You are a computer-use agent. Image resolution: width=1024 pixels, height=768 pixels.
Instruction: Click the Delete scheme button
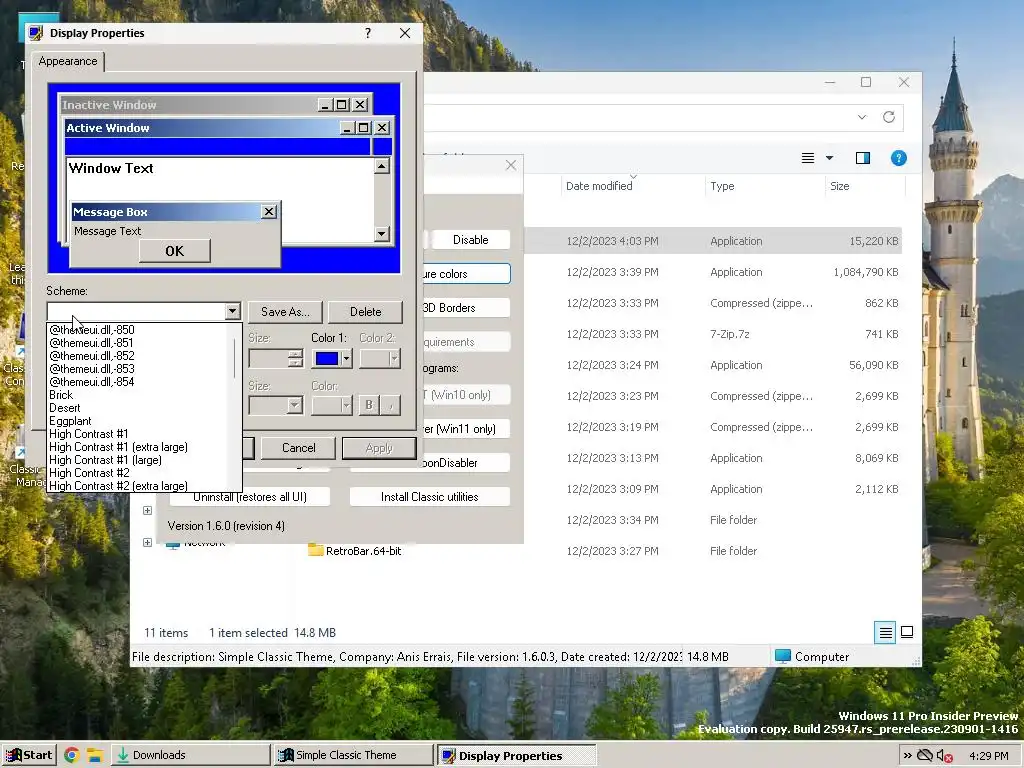click(x=366, y=312)
